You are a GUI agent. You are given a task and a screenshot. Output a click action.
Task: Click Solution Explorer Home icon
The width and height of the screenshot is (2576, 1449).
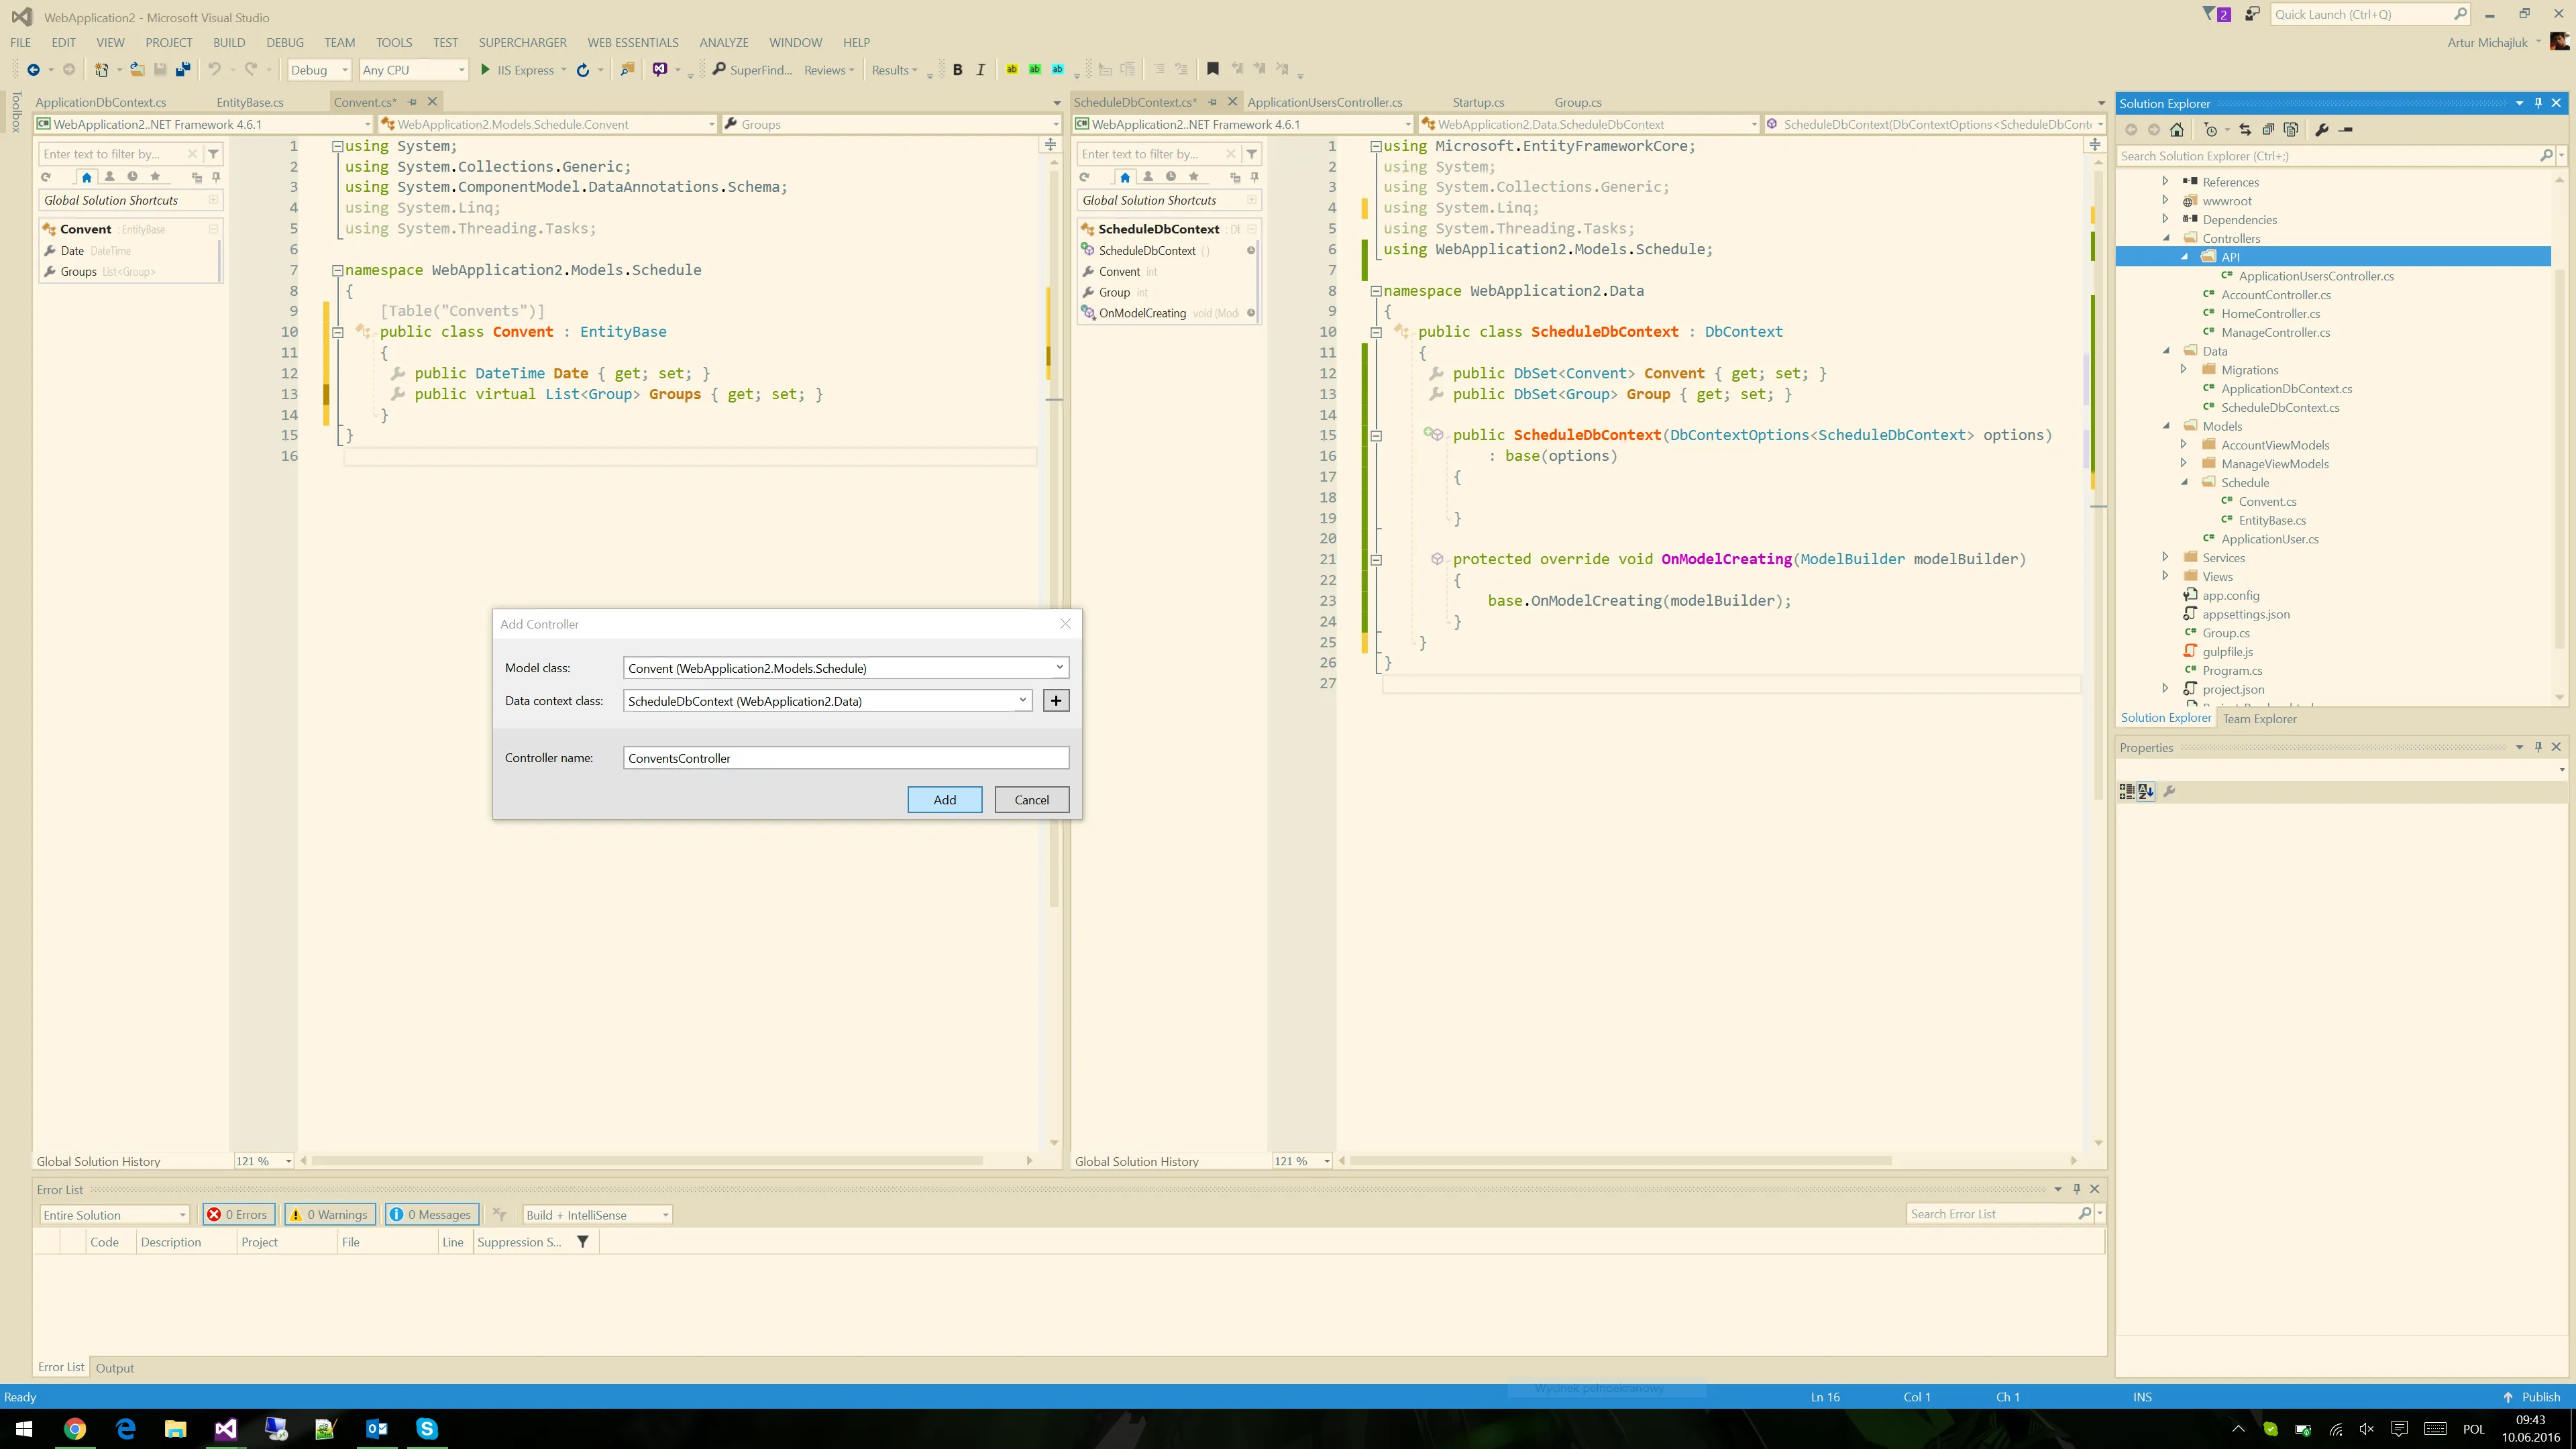coord(2177,130)
